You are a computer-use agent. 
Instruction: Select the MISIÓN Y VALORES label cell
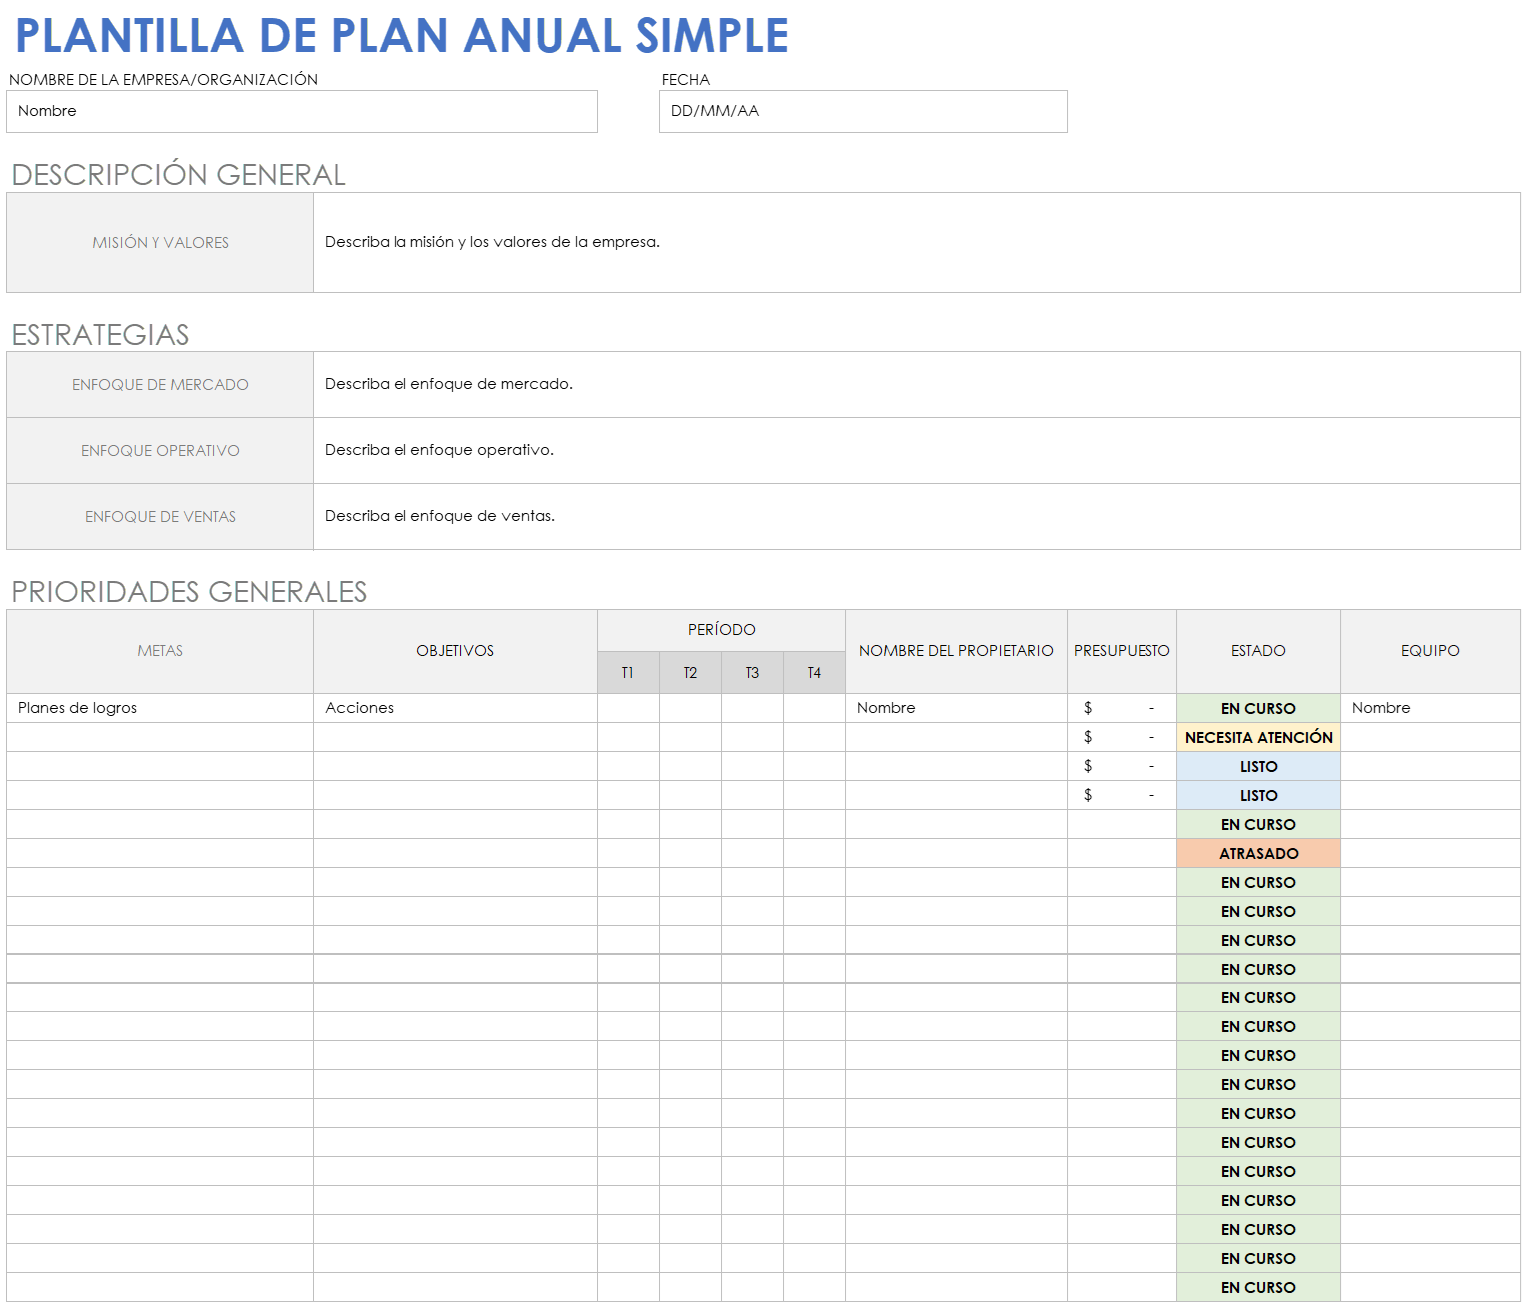(159, 242)
